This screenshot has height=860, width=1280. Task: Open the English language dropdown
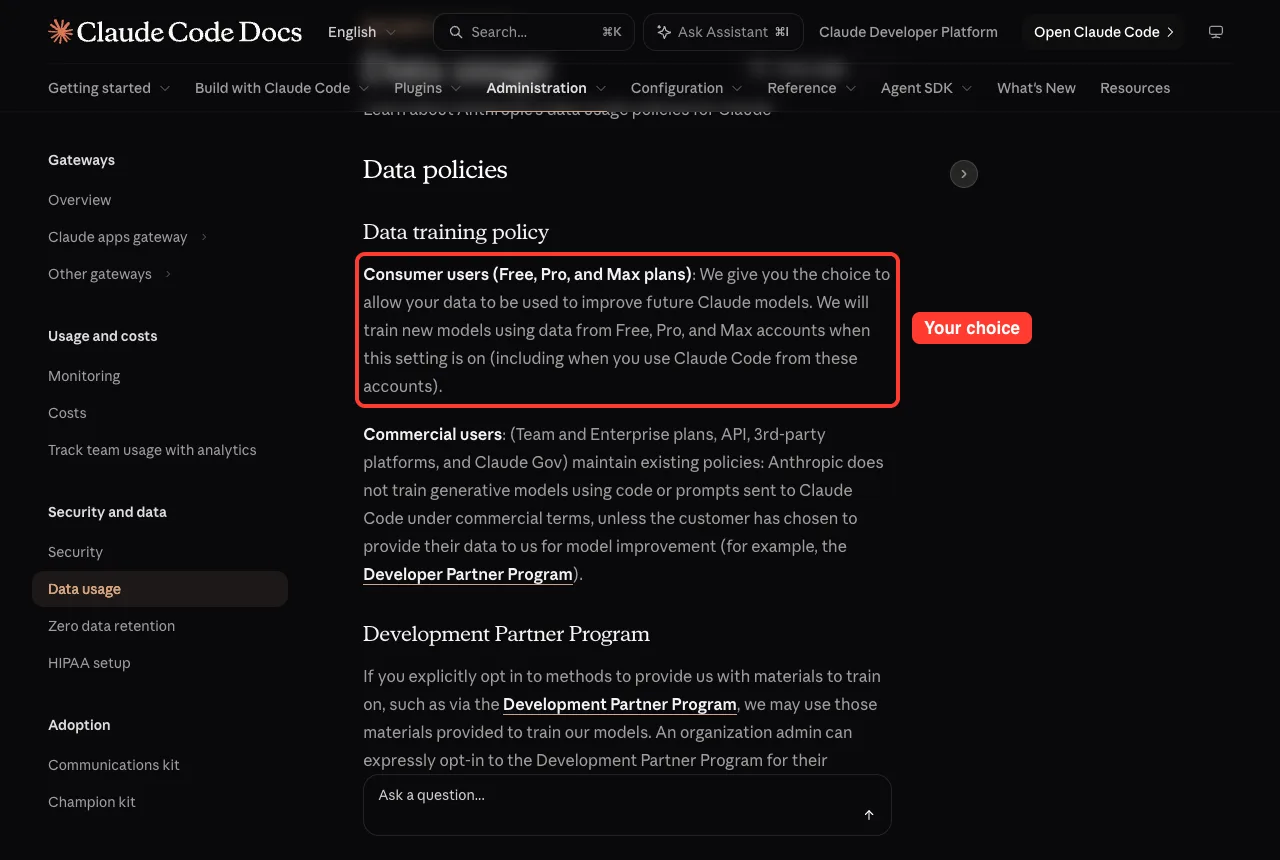coord(362,32)
